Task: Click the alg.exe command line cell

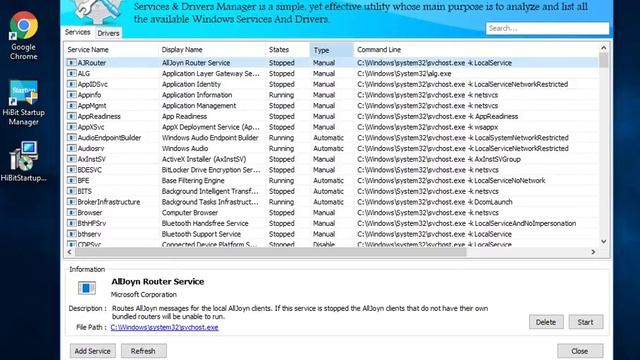Action: coord(404,73)
